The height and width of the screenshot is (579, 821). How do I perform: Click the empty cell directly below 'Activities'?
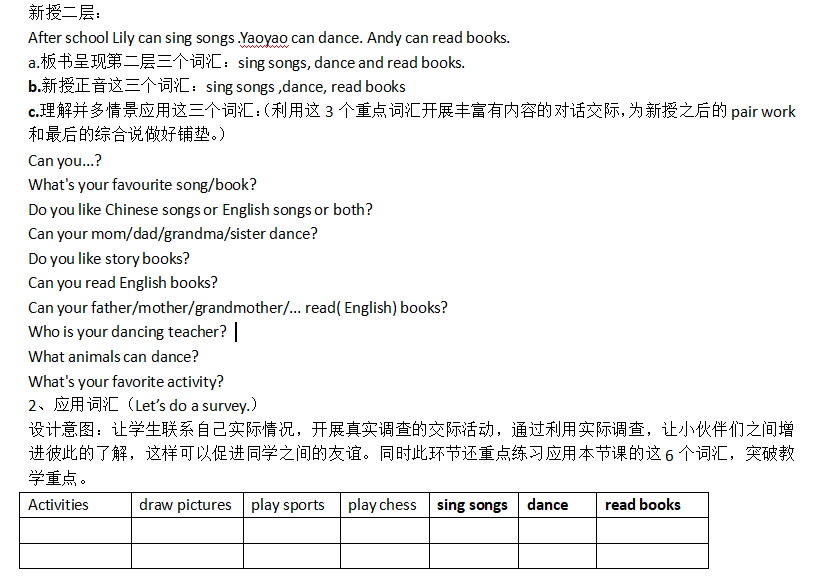tap(75, 531)
